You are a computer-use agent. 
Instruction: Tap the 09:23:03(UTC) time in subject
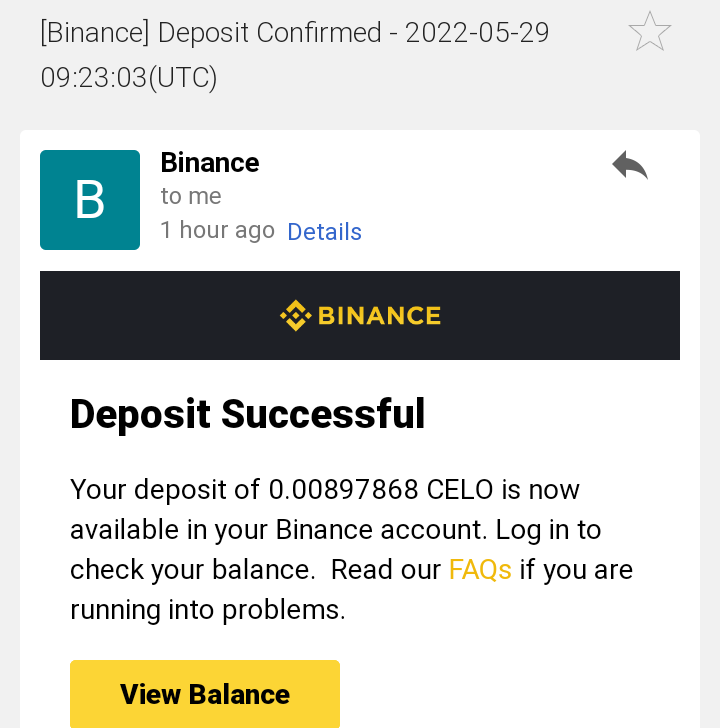(129, 77)
